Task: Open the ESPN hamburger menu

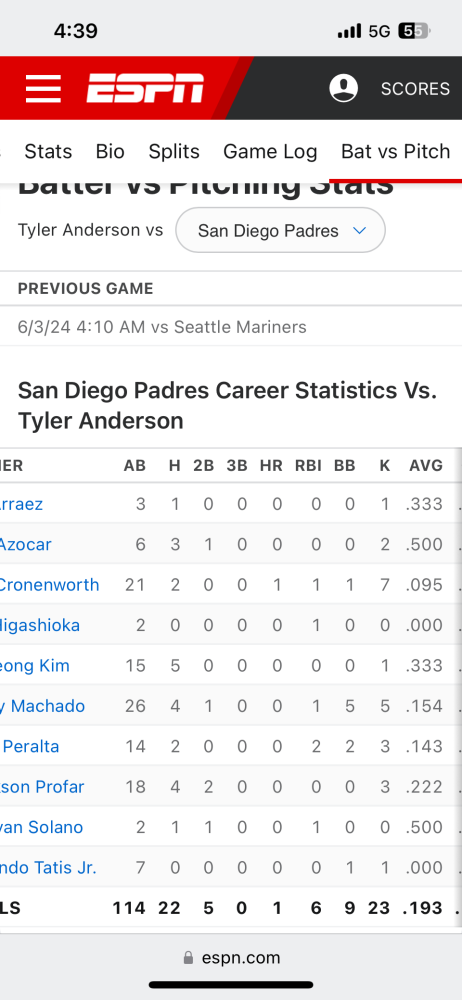Action: [x=43, y=88]
